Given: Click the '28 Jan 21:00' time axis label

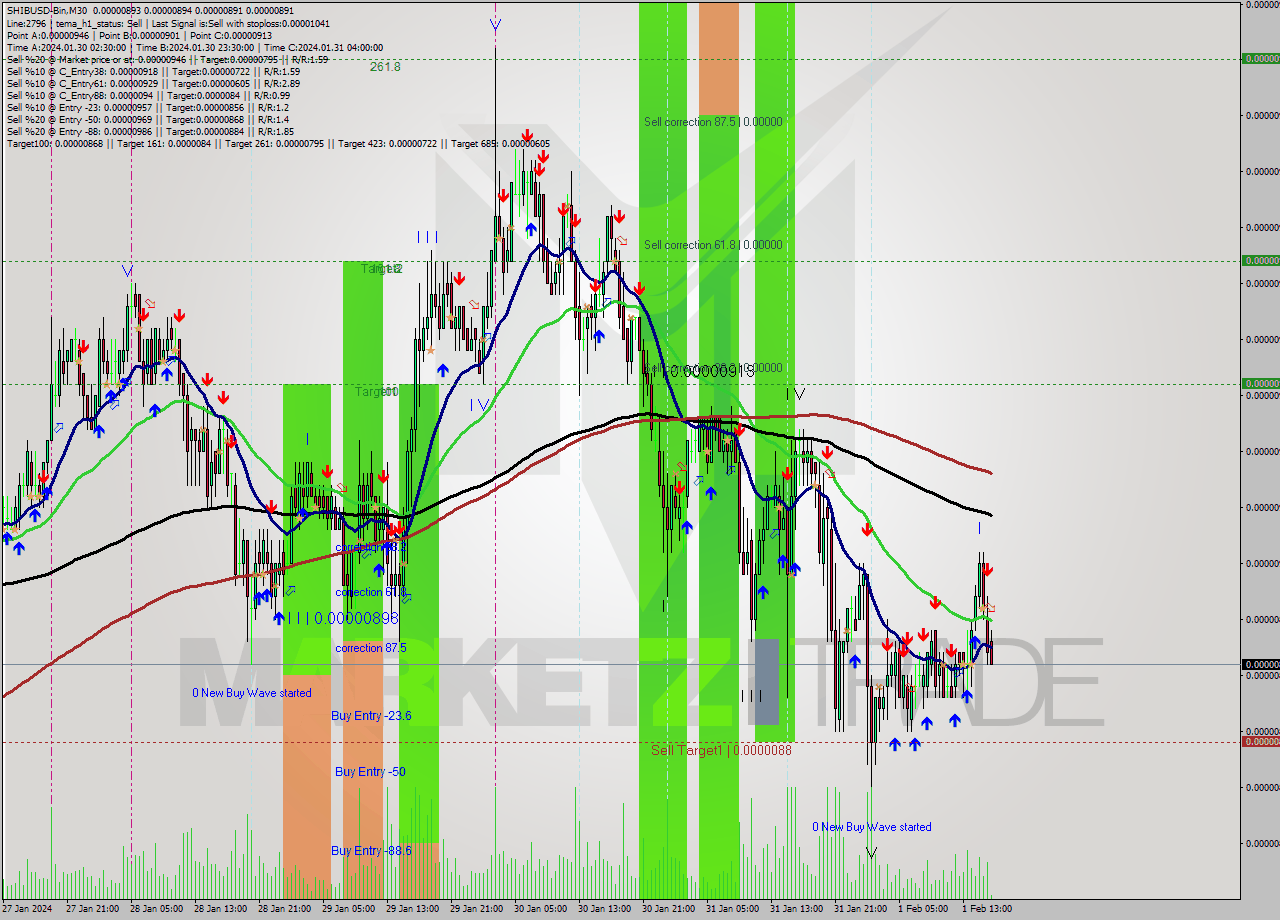Looking at the screenshot, I should tap(284, 909).
